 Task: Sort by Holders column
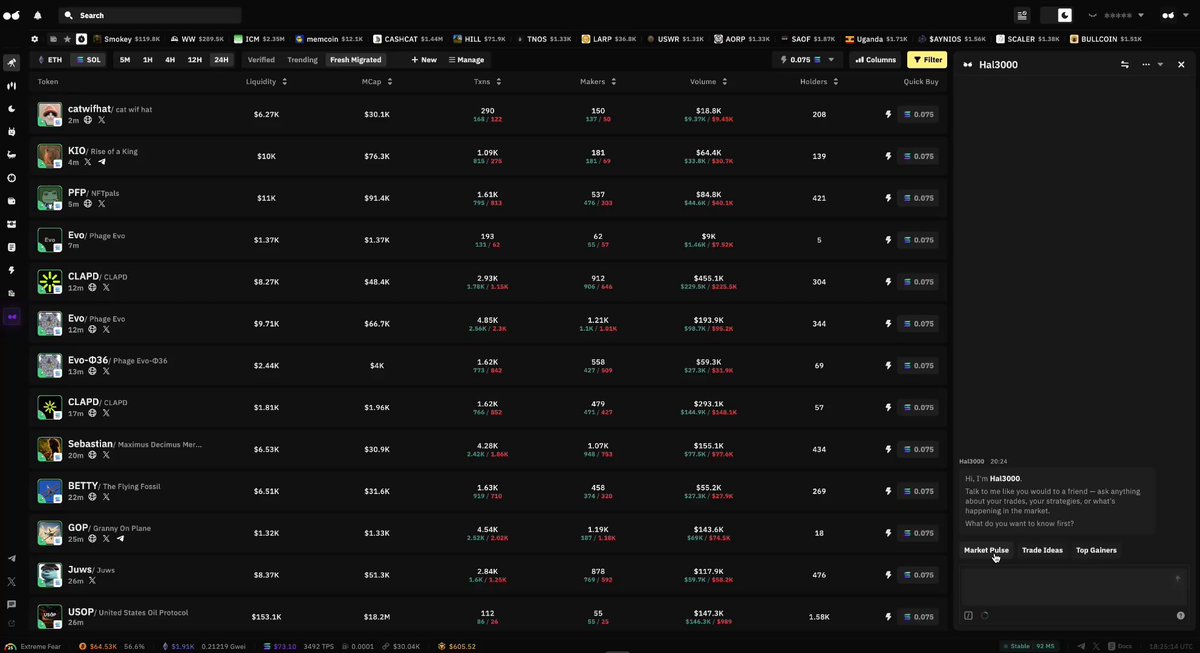tap(819, 82)
